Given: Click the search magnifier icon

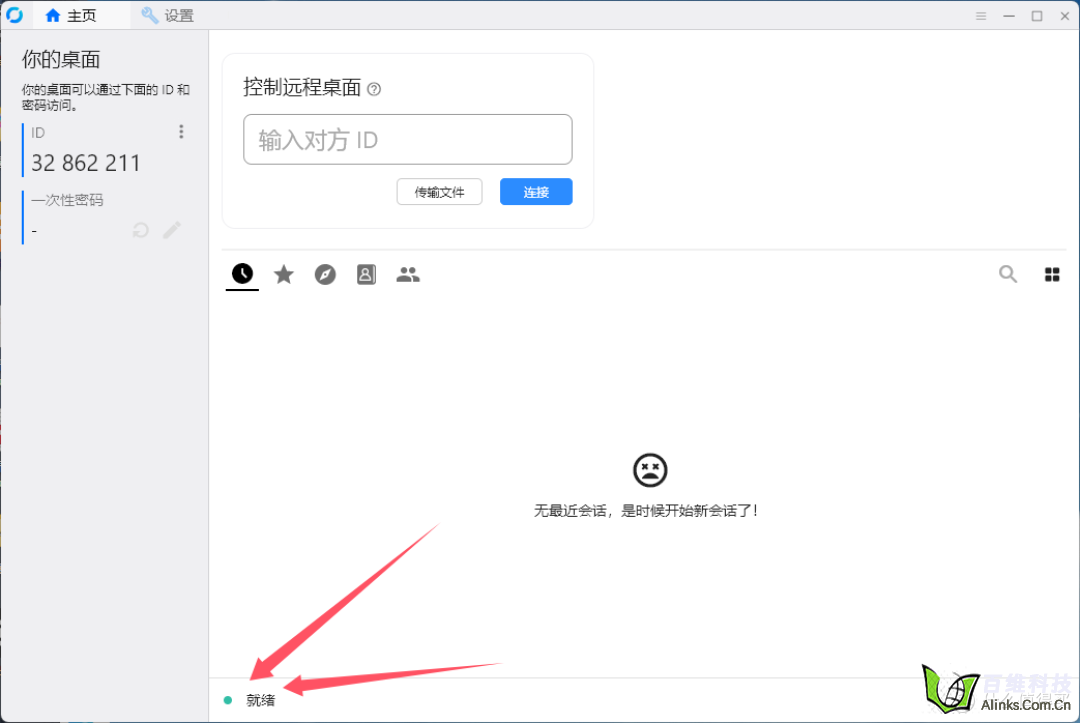Looking at the screenshot, I should click(x=1008, y=274).
